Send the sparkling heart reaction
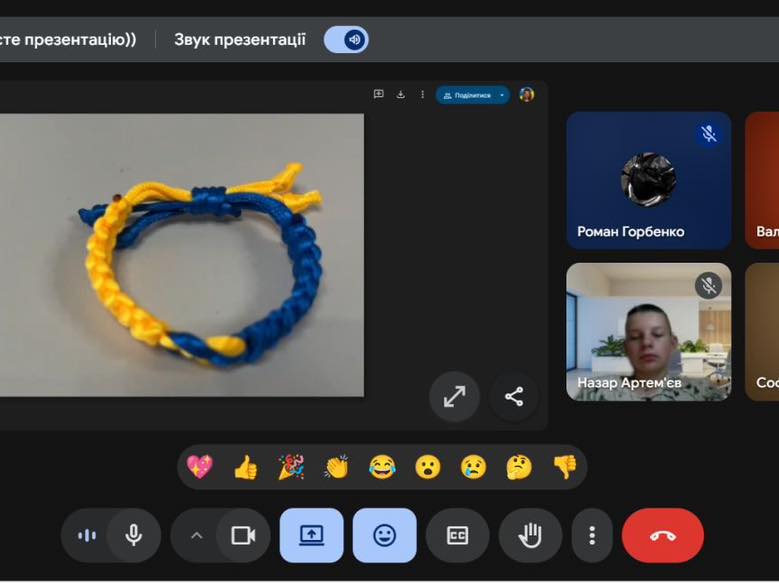 [x=200, y=467]
